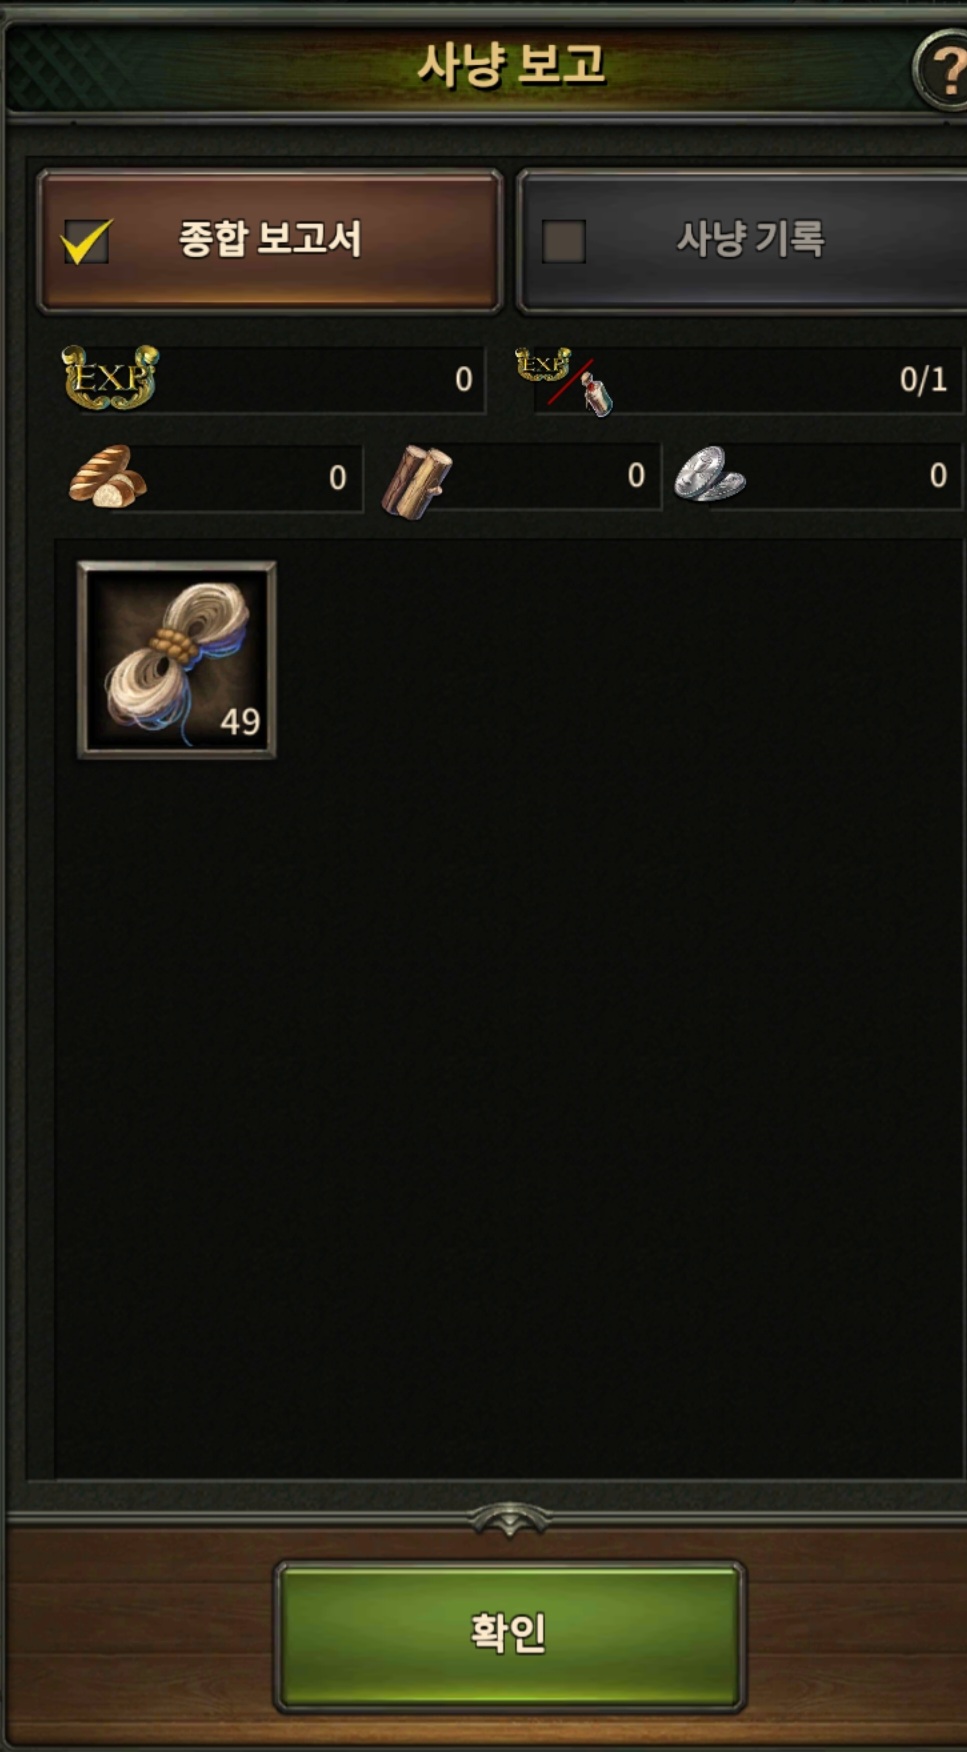The height and width of the screenshot is (1752, 967).
Task: Select the 종합 보고서 tab
Action: (270, 241)
